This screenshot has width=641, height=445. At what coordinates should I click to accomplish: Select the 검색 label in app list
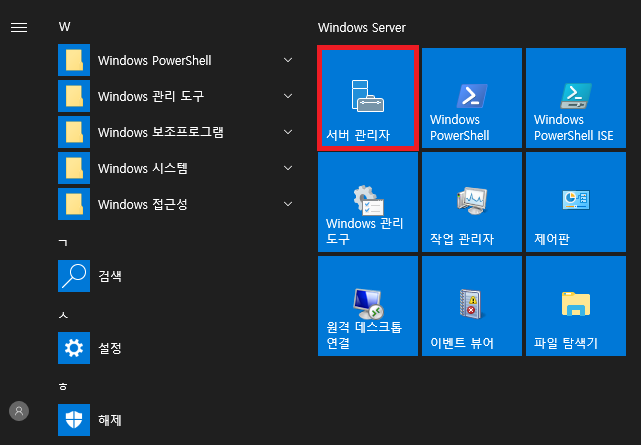tap(110, 276)
